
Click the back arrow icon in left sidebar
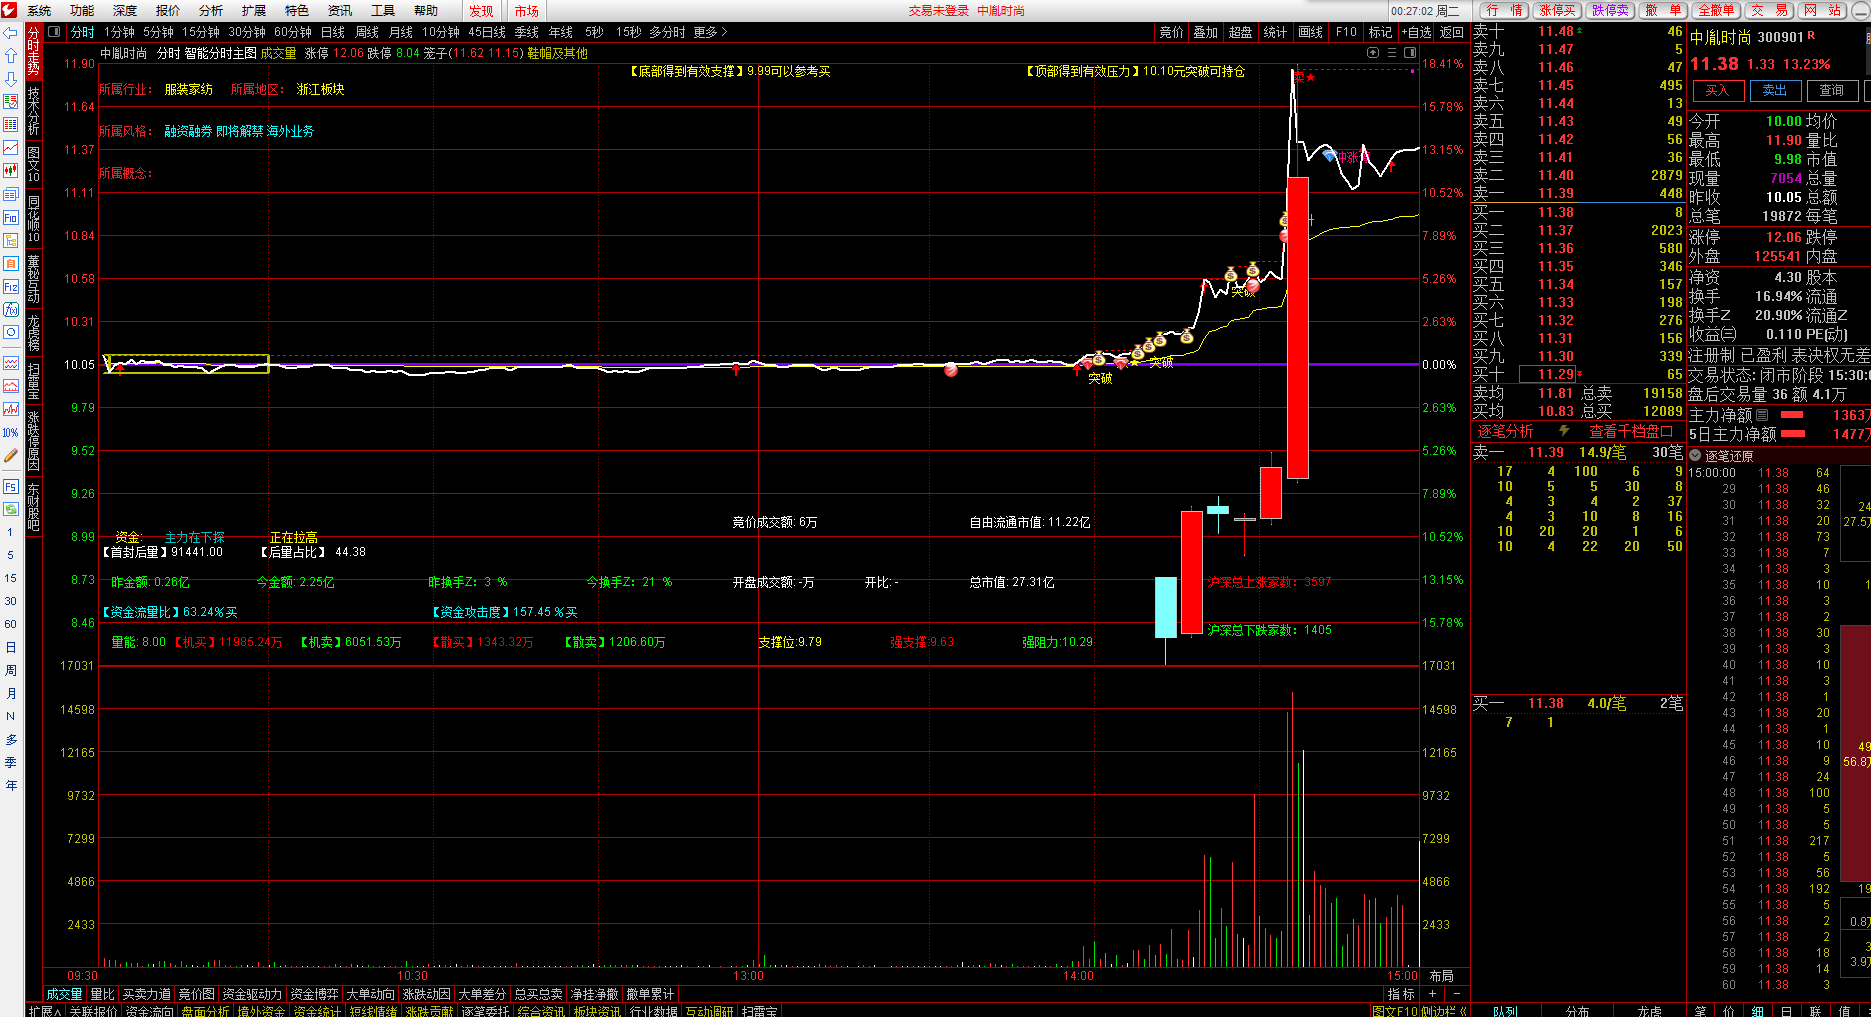(11, 33)
